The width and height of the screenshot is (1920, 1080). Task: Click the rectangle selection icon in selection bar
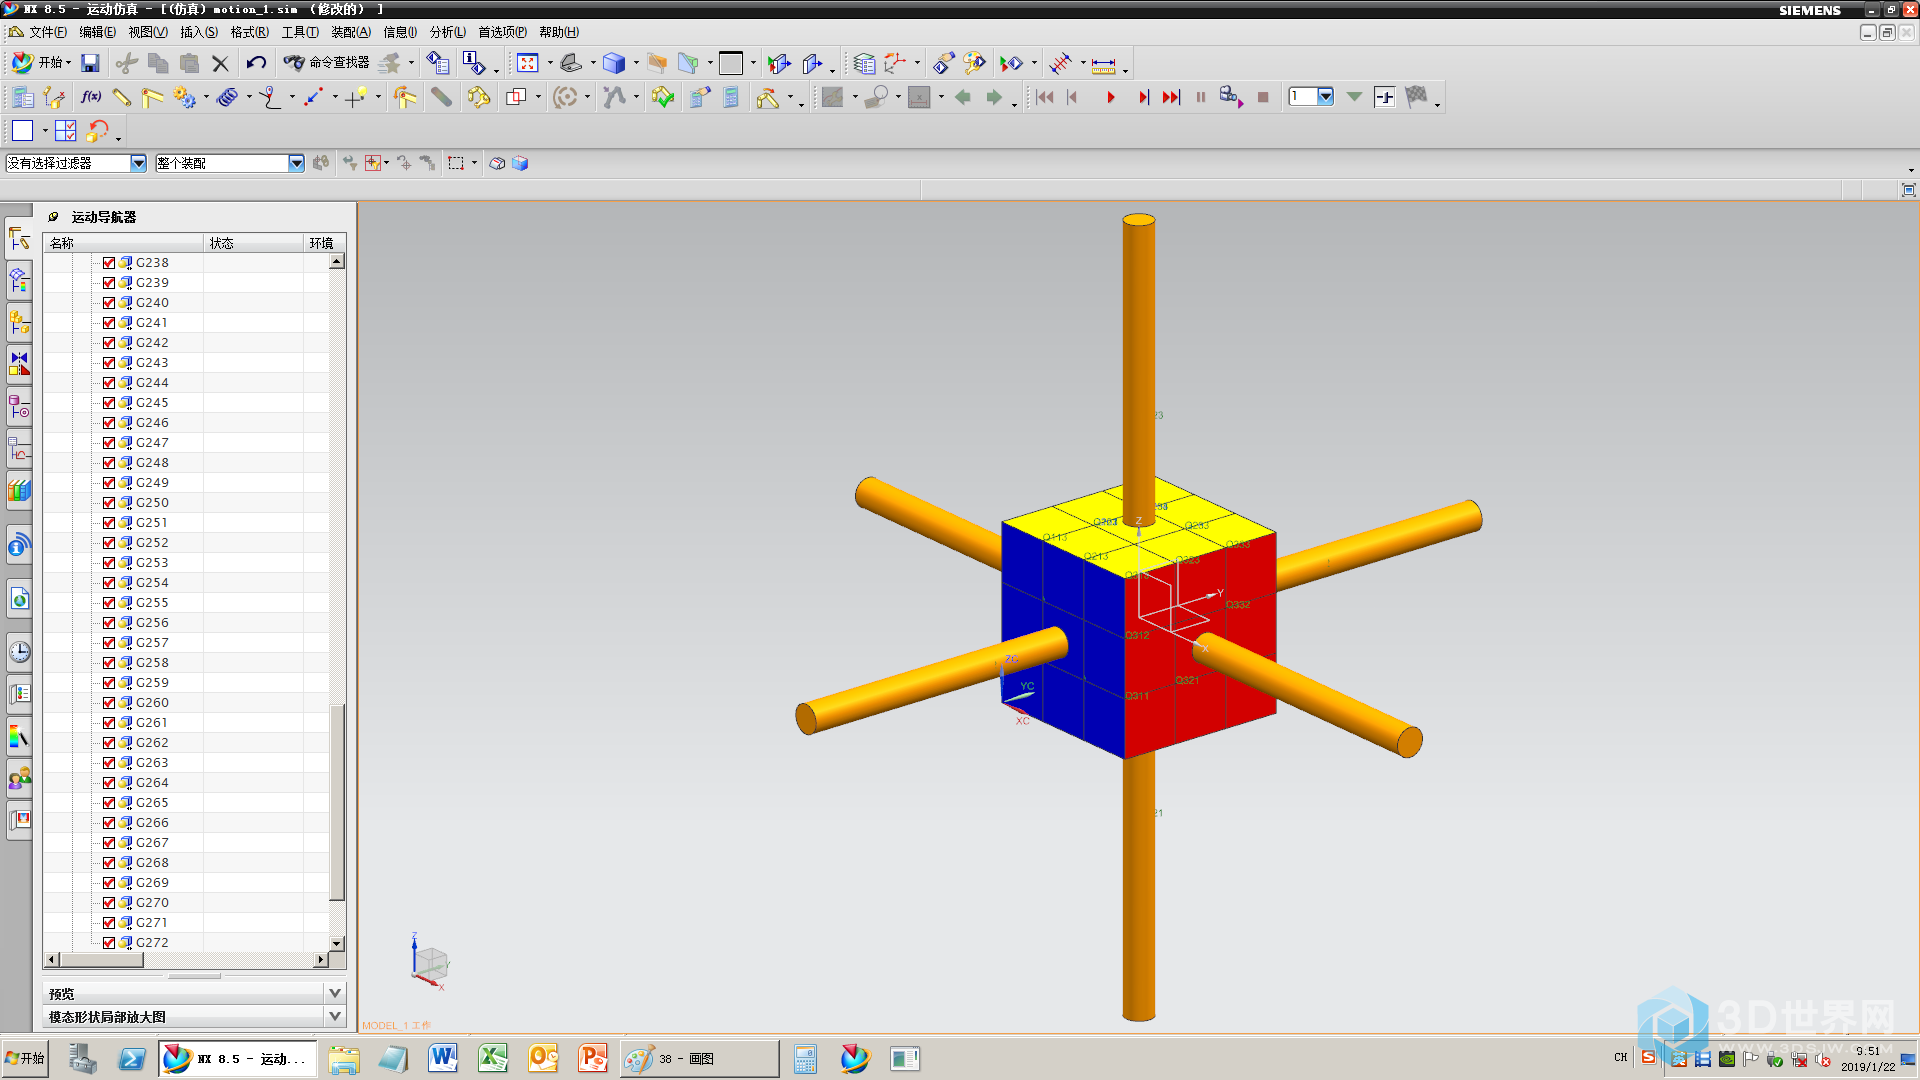pos(456,163)
